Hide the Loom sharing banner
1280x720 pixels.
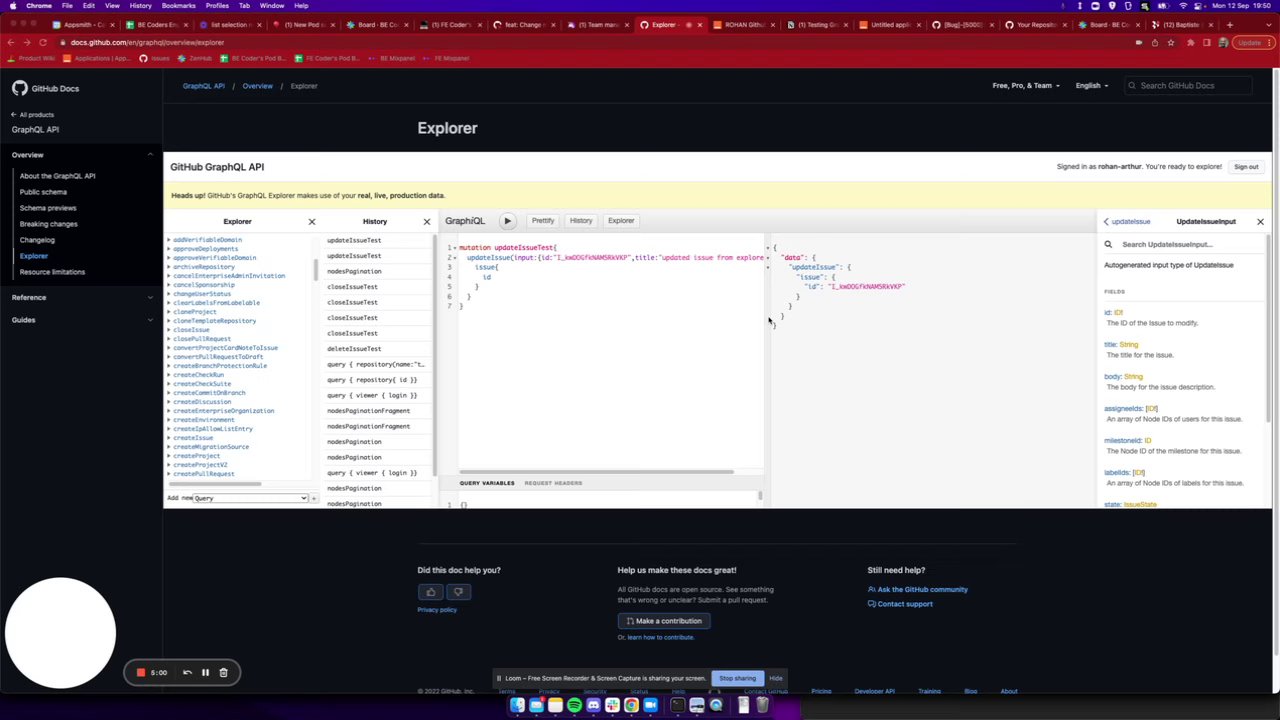tap(776, 678)
